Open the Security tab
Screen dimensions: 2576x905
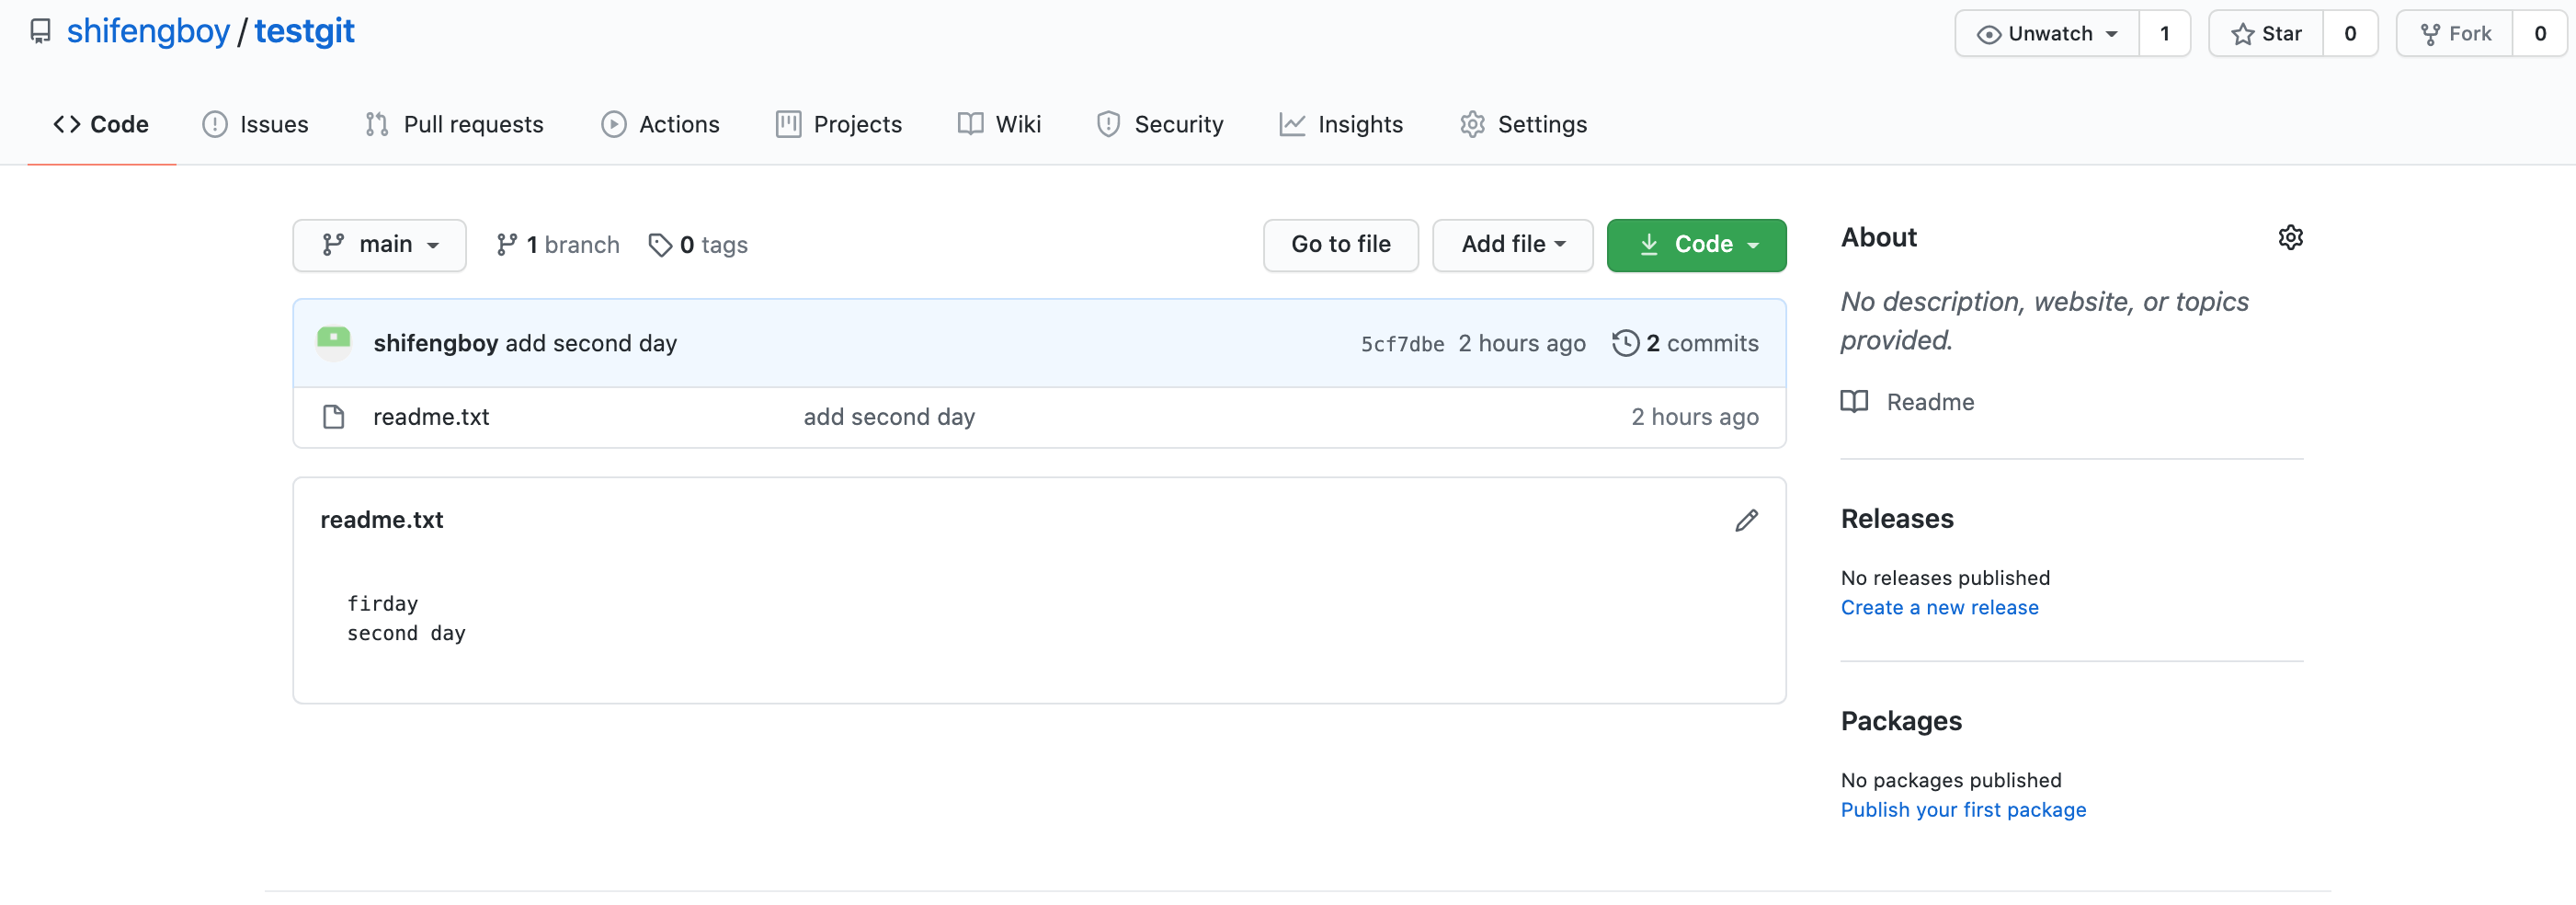pyautogui.click(x=1160, y=124)
